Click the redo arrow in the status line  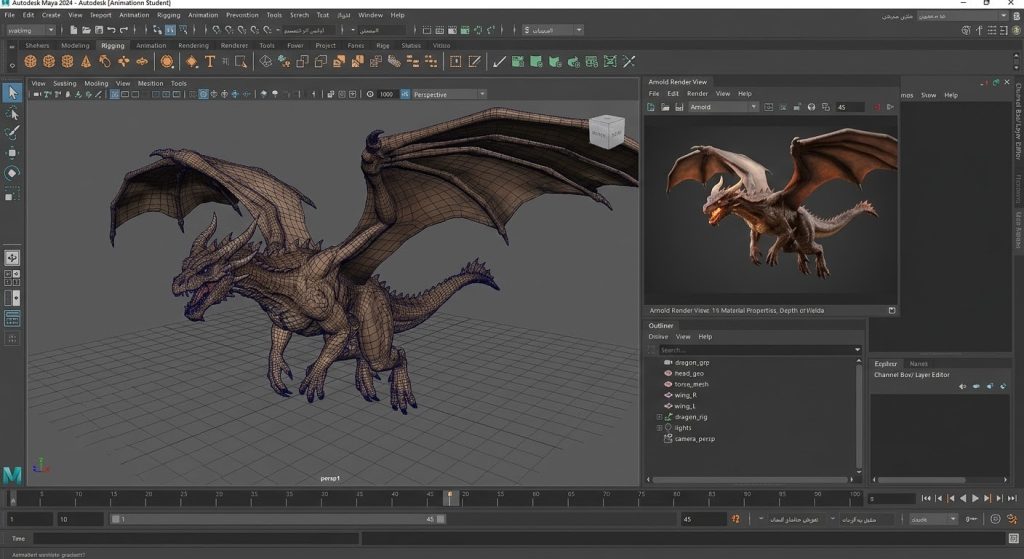pyautogui.click(x=124, y=30)
